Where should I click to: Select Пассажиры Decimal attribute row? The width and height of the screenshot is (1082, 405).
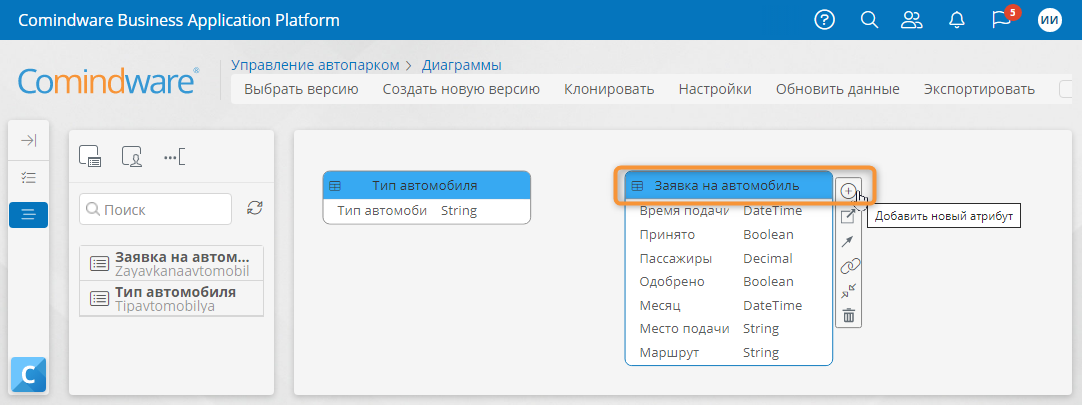point(728,258)
